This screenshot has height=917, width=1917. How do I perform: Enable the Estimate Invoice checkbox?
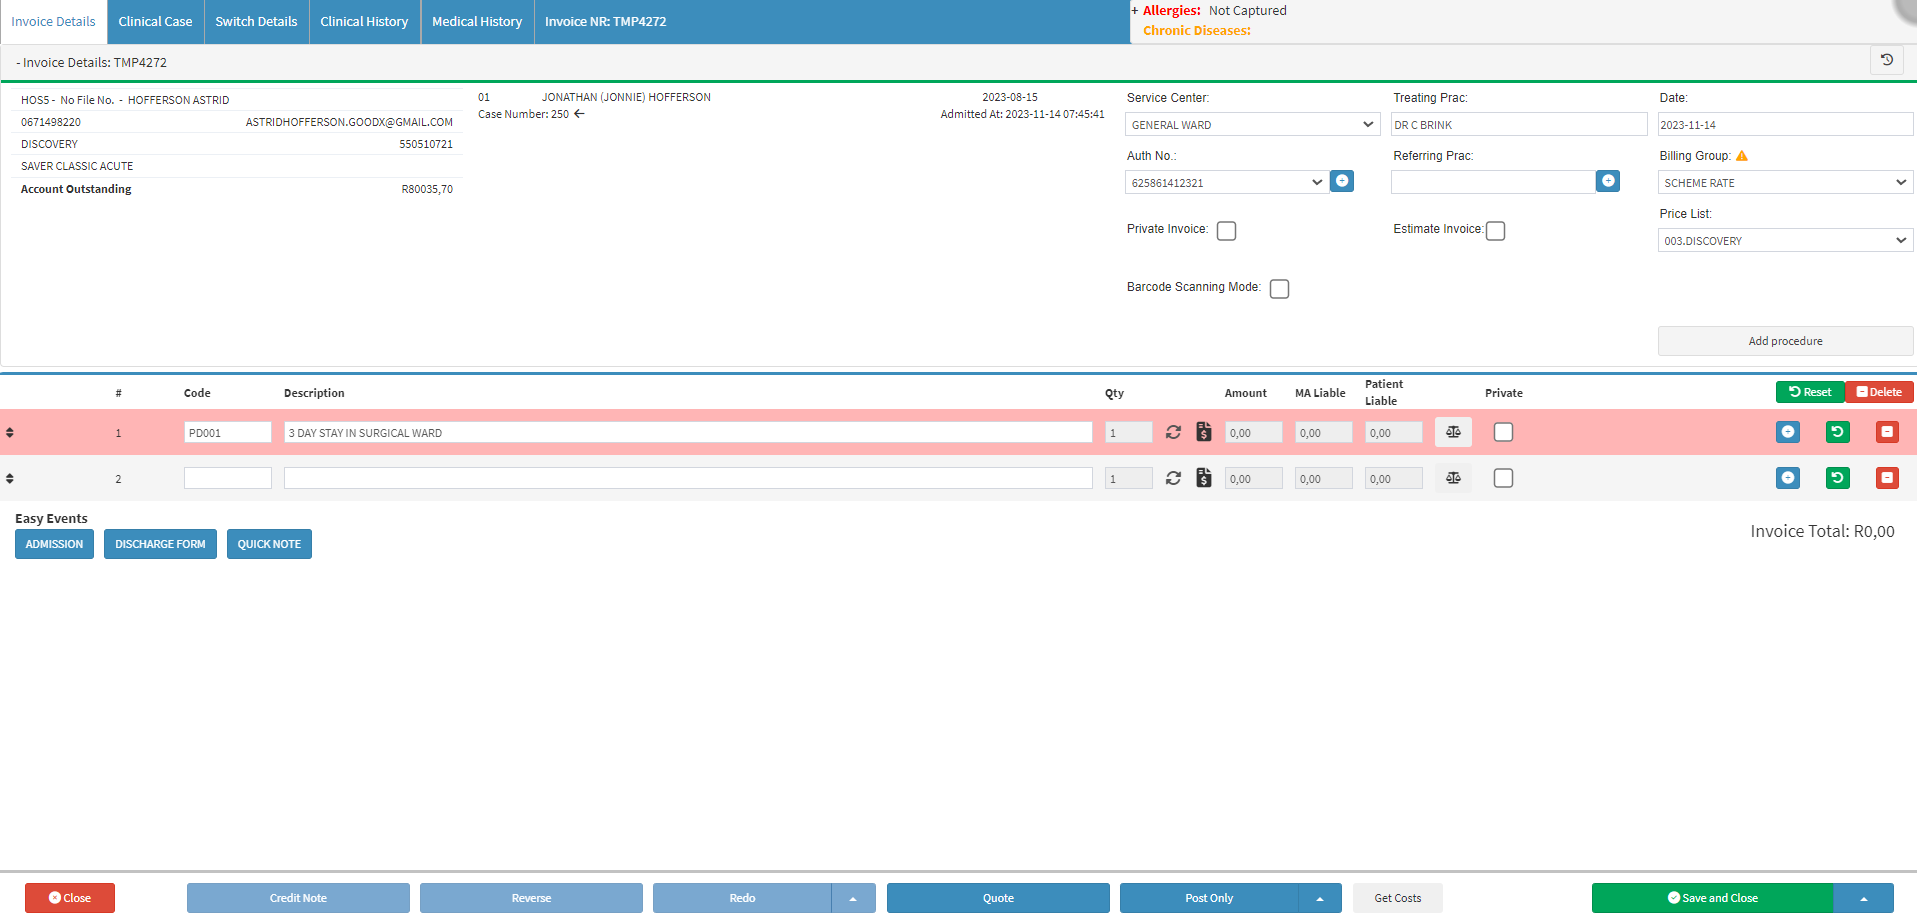[x=1495, y=231]
